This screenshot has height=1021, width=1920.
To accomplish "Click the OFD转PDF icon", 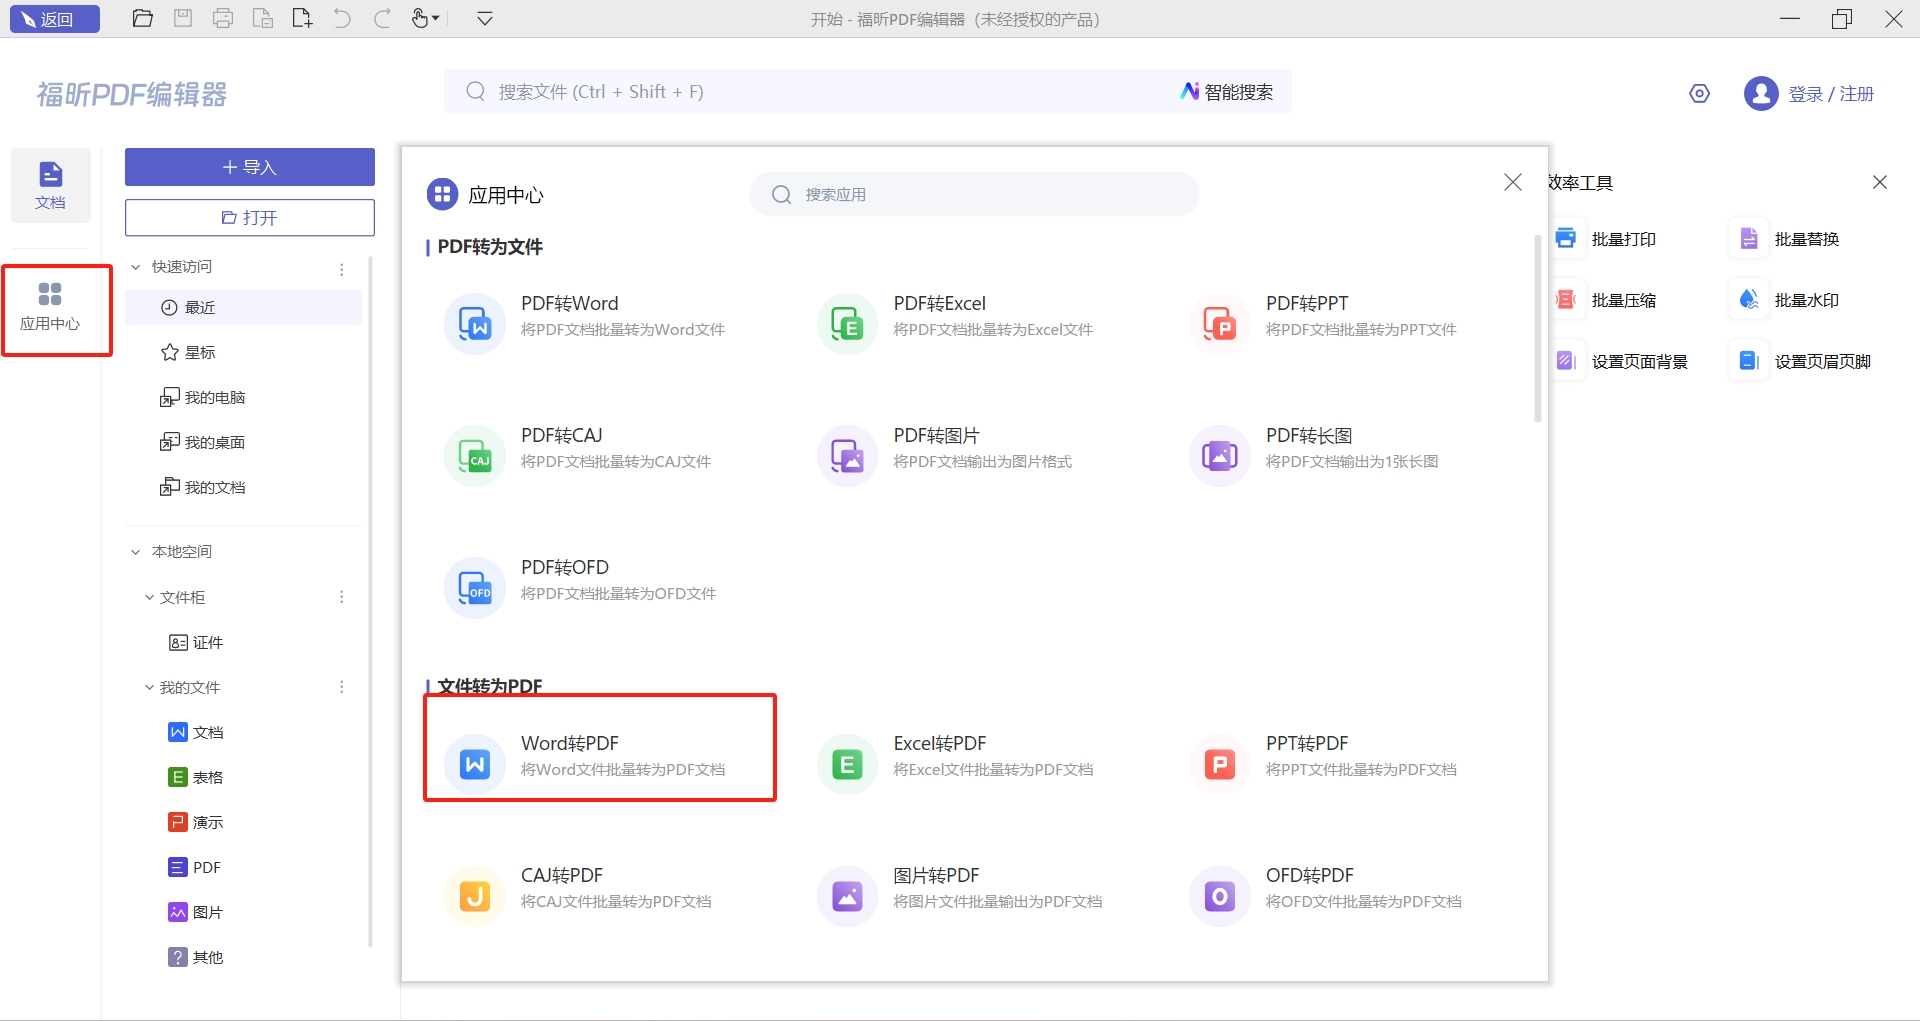I will [1219, 896].
